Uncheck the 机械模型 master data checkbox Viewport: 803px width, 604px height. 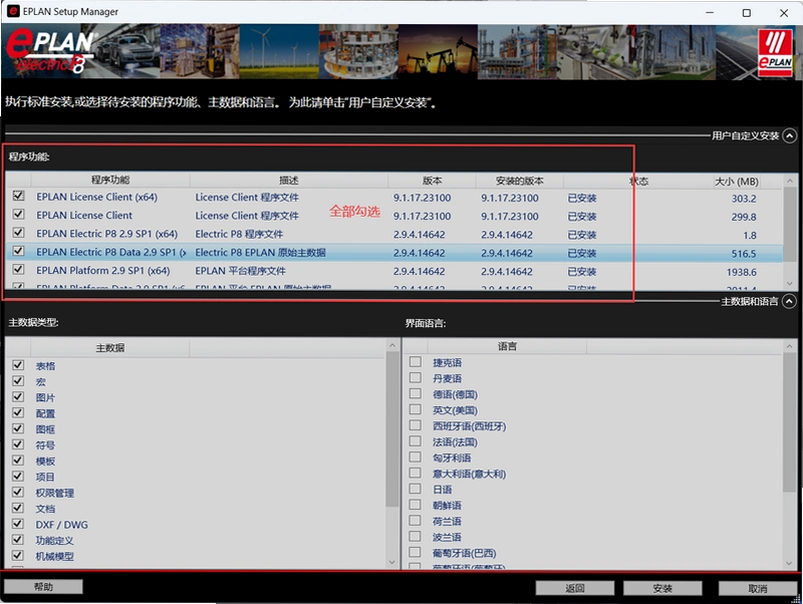pos(18,556)
